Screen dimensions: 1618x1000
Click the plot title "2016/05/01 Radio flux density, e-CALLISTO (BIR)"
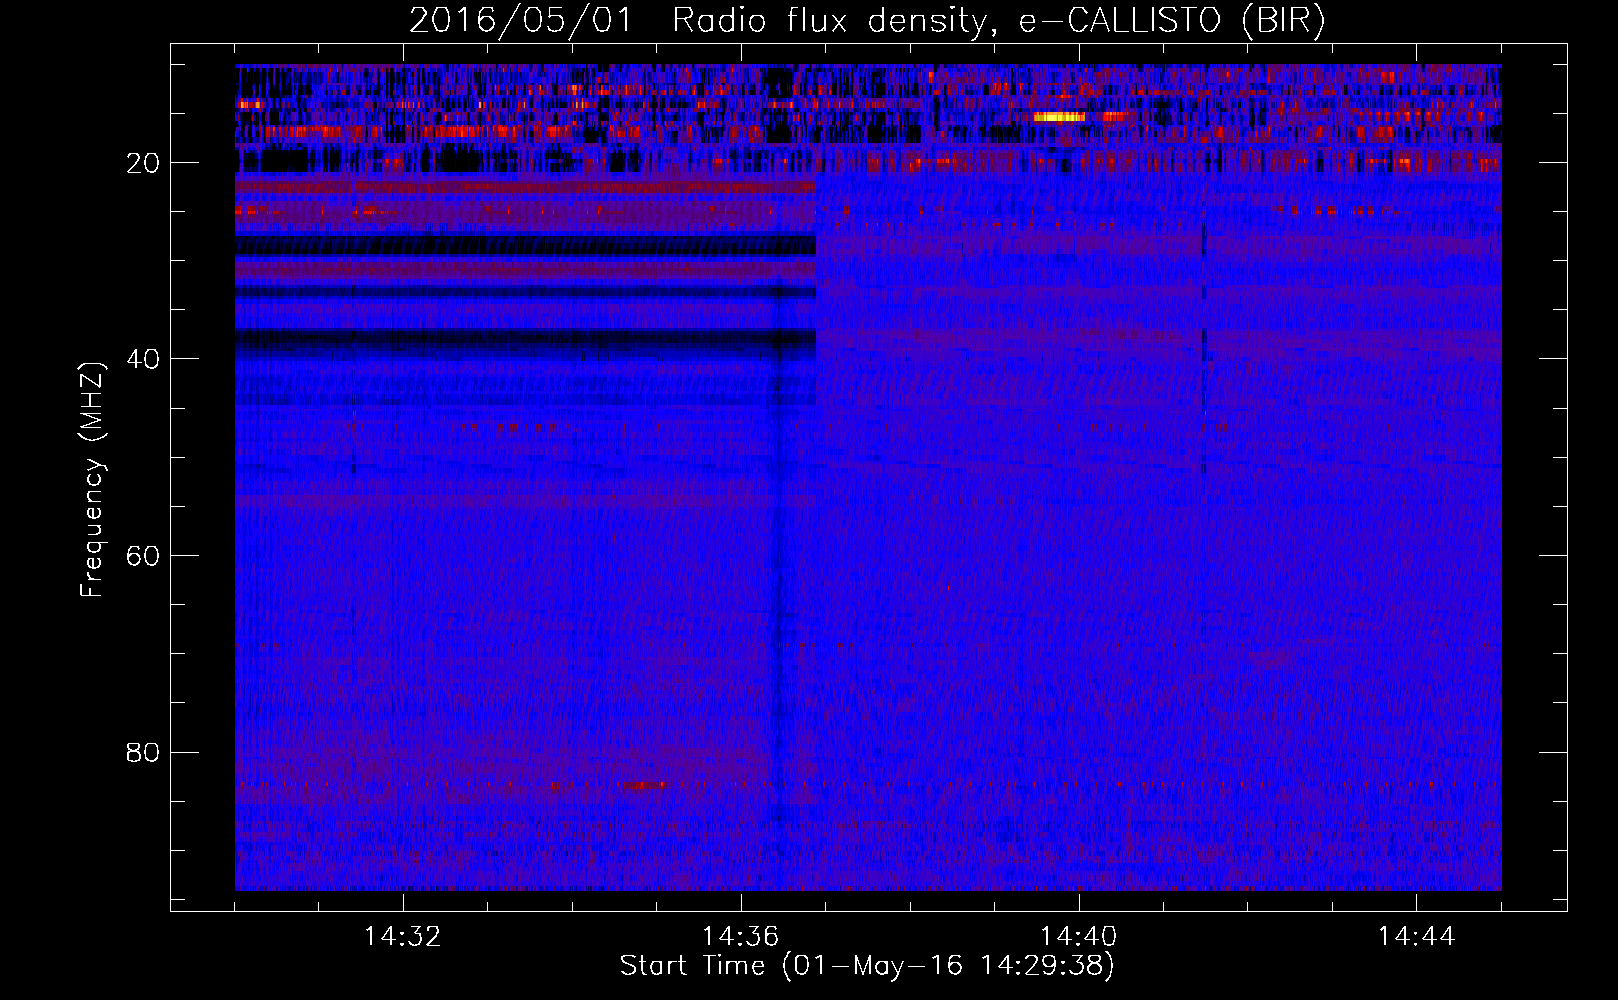[x=867, y=21]
